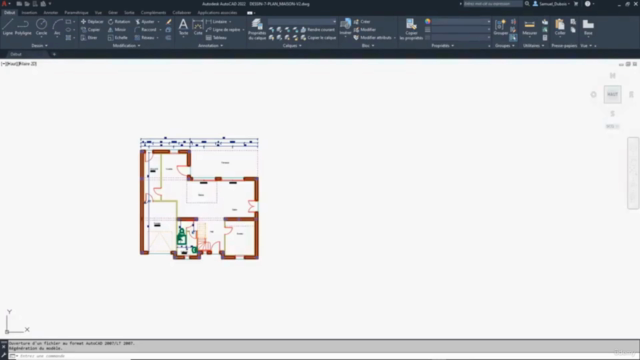Expand the Dessin panel
The height and width of the screenshot is (360, 640).
(40, 46)
